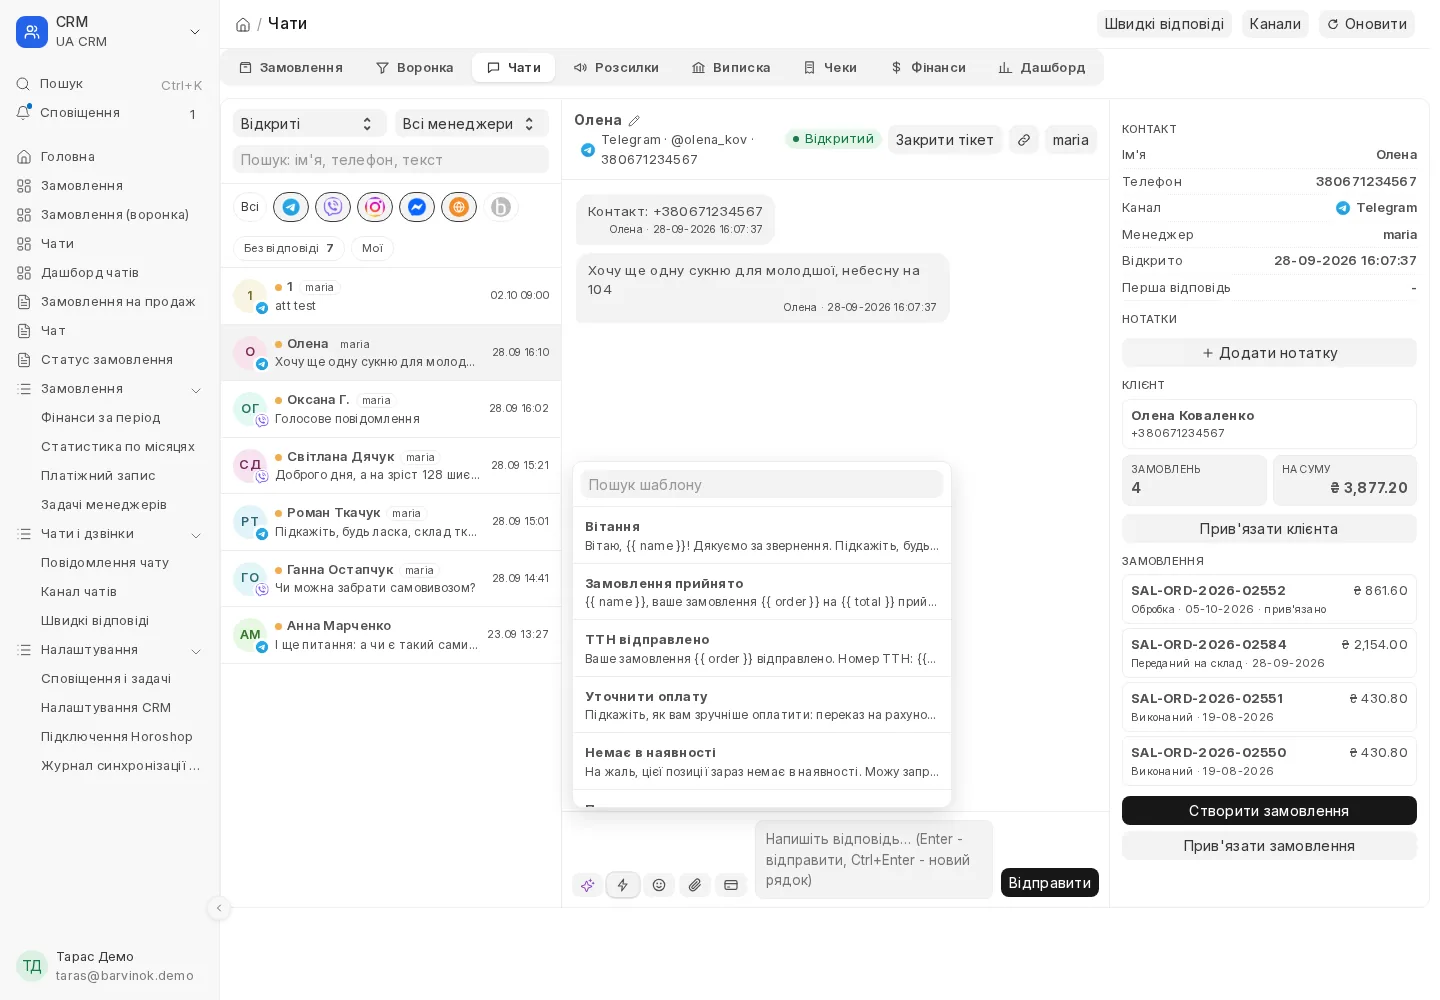The height and width of the screenshot is (1000, 1440).
Task: Attach a file with paperclip icon
Action: tap(695, 885)
